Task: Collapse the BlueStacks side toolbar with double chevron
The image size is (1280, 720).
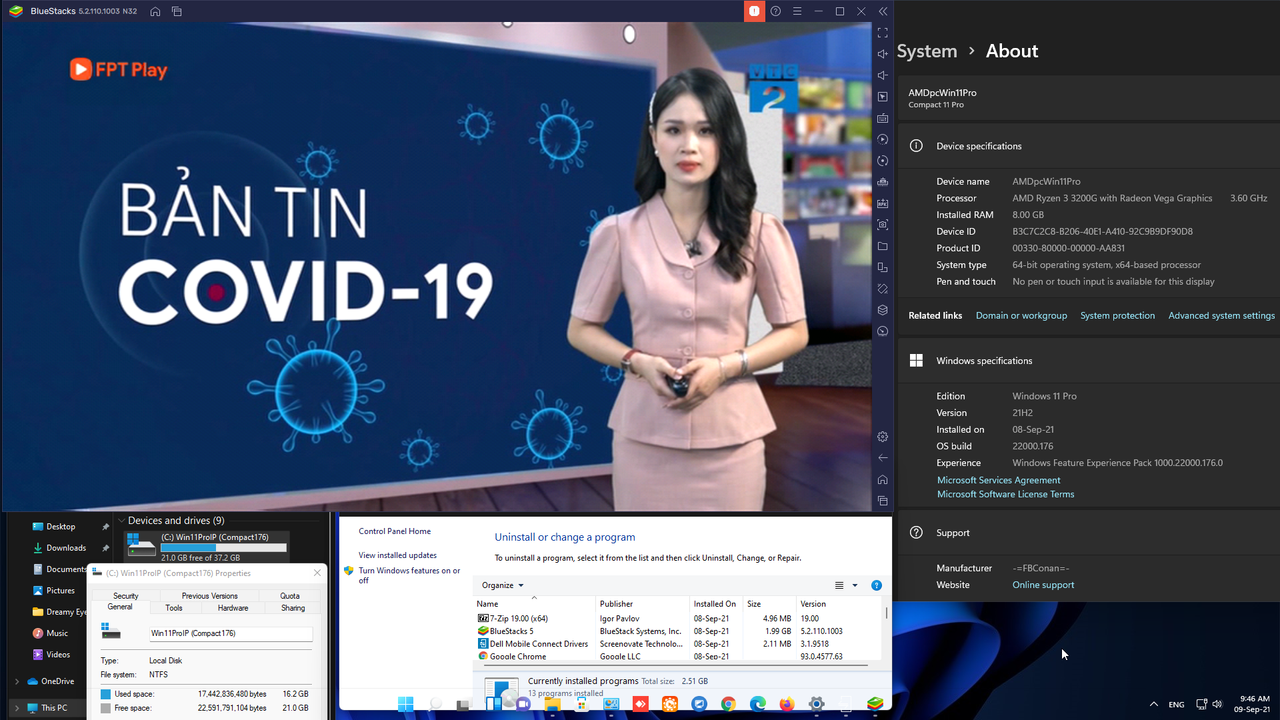Action: 883,11
